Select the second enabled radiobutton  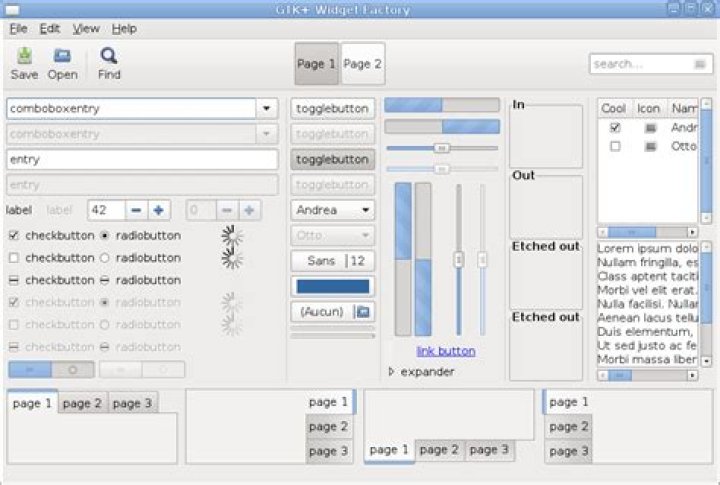coord(105,258)
